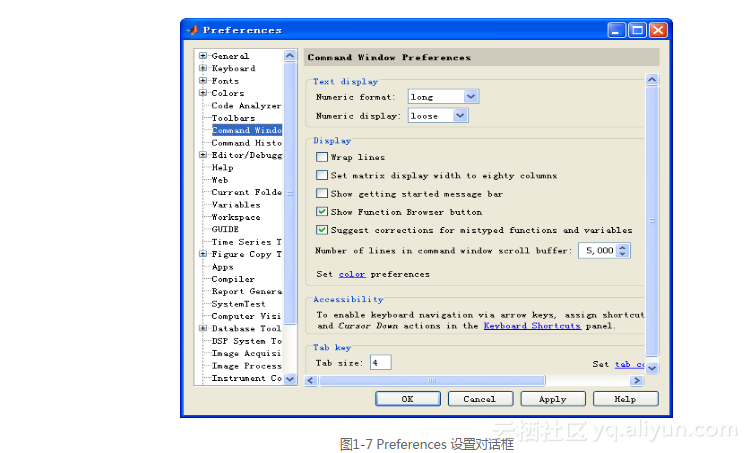Click the MATLAB logo in title bar
The height and width of the screenshot is (453, 749).
(193, 30)
